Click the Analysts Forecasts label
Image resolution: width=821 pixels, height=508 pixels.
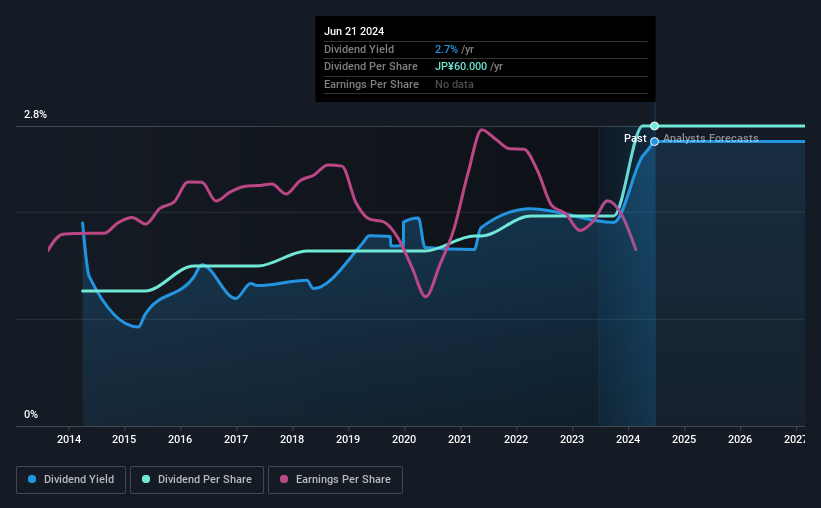711,138
